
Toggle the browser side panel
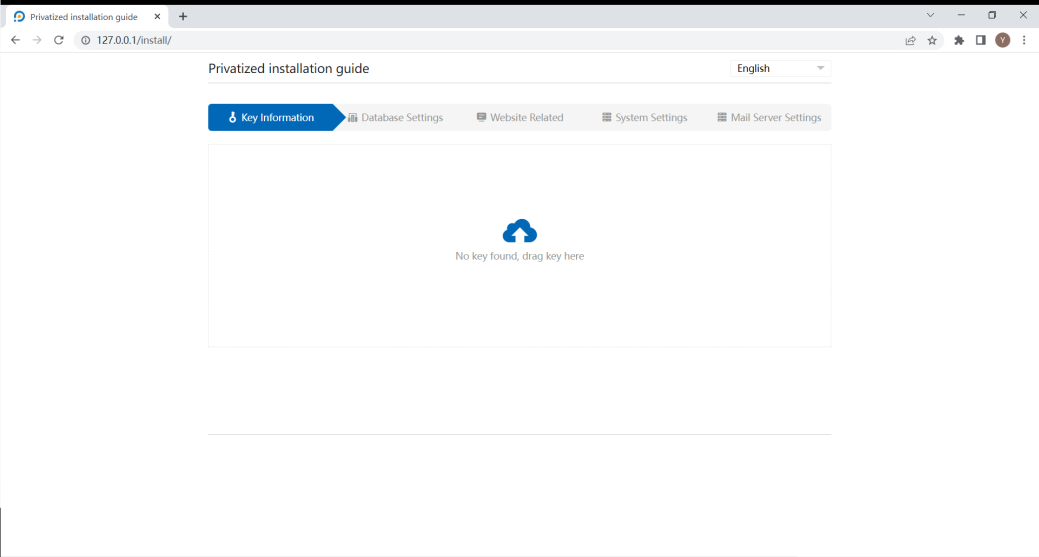(x=981, y=40)
